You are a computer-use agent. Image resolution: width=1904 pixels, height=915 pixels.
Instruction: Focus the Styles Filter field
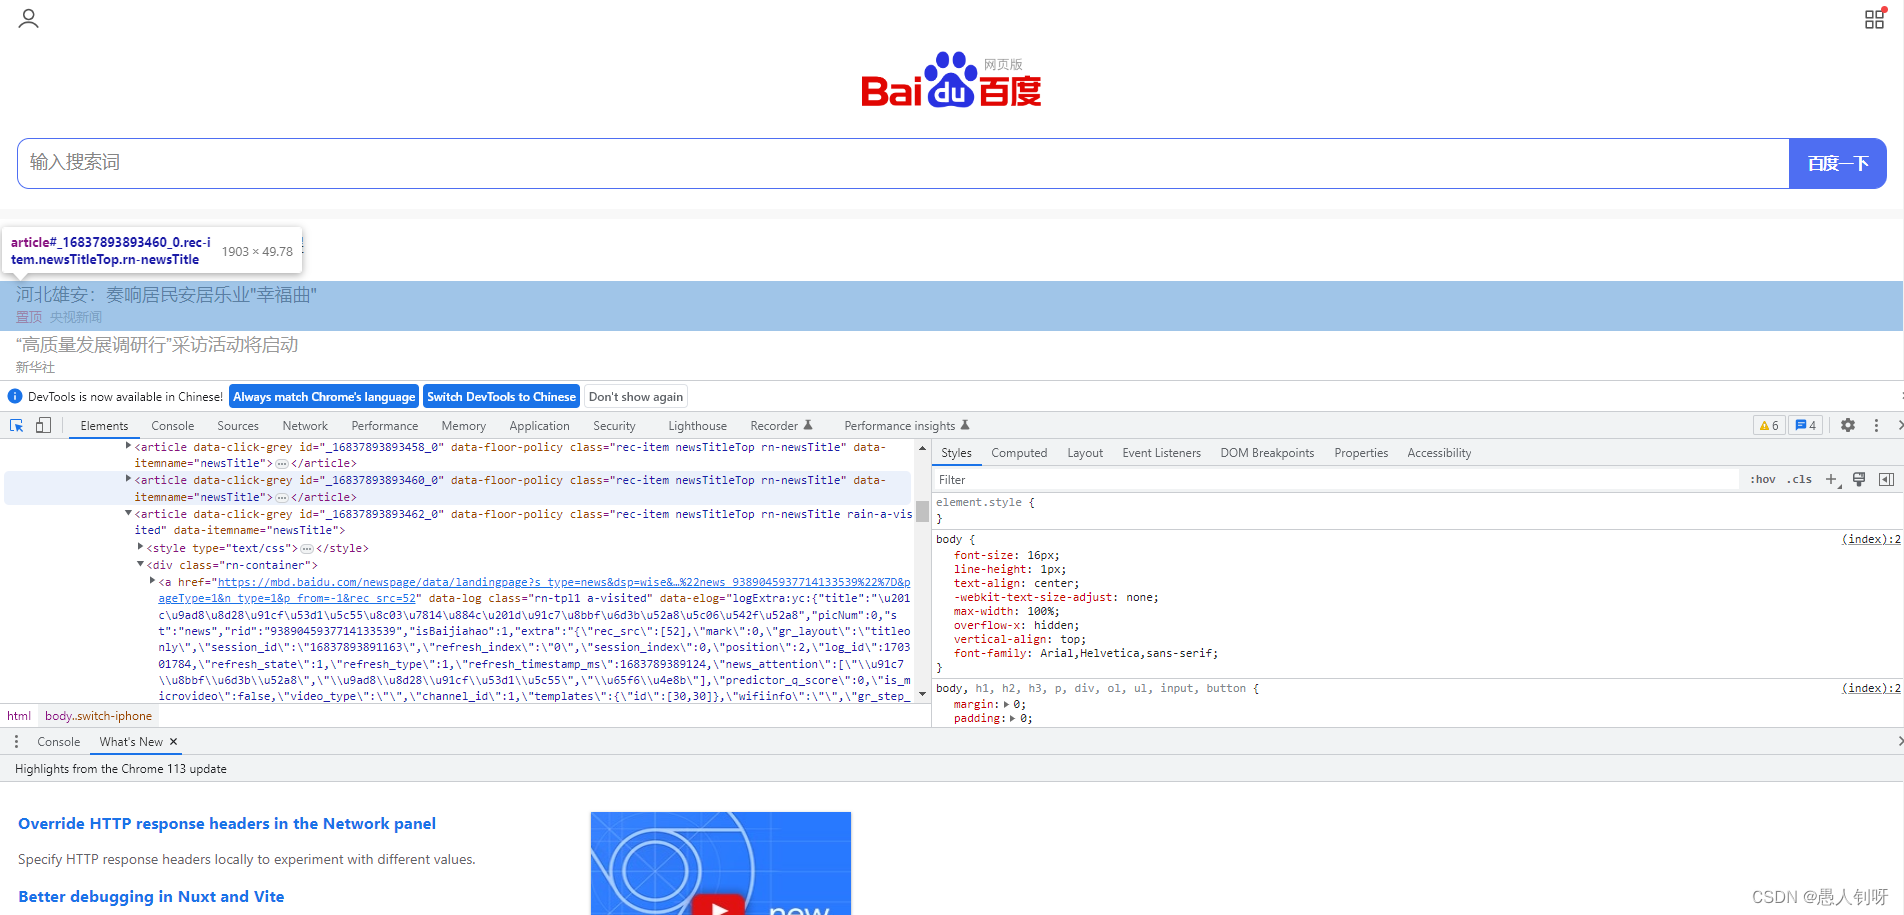click(1336, 480)
